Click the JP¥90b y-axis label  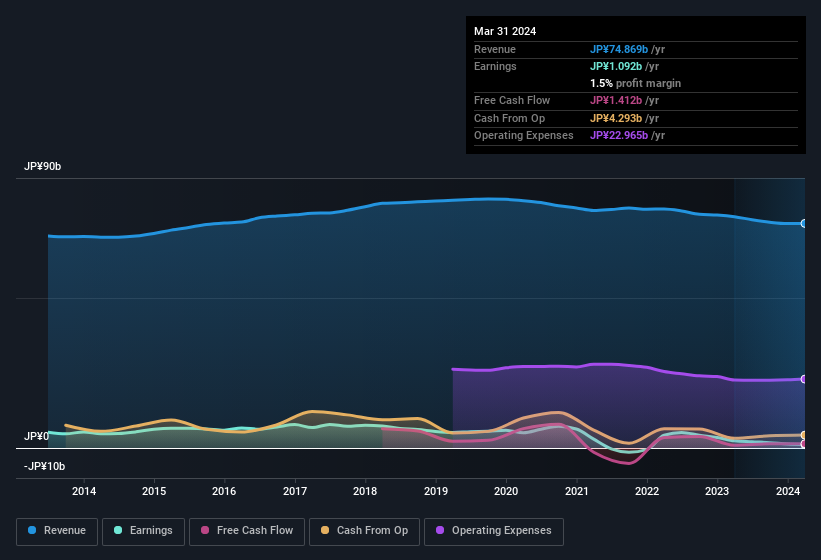(43, 167)
